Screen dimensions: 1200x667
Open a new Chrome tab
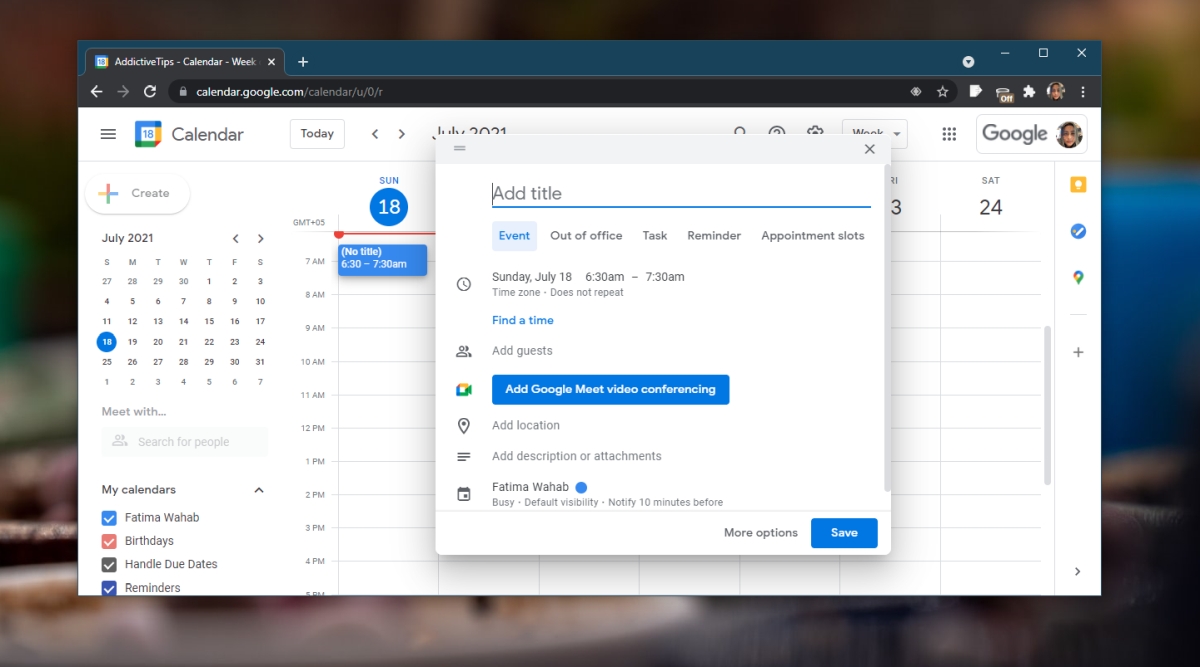pos(303,61)
